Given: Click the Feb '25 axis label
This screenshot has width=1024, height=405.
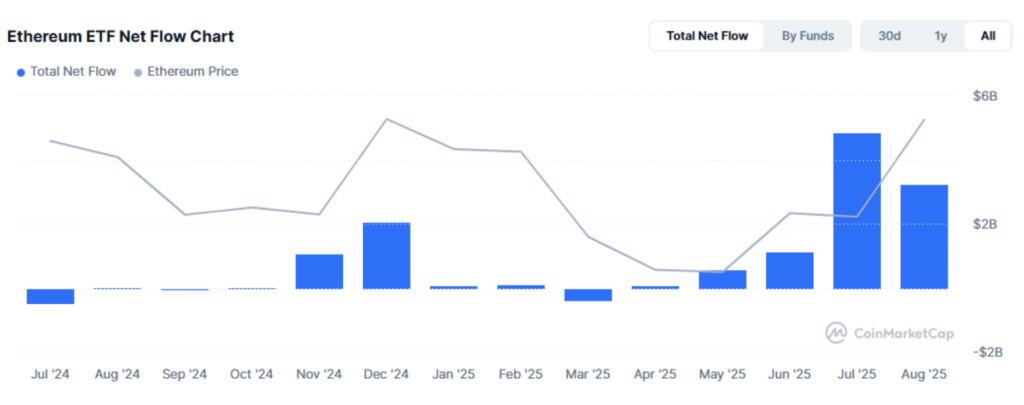Looking at the screenshot, I should 520,375.
